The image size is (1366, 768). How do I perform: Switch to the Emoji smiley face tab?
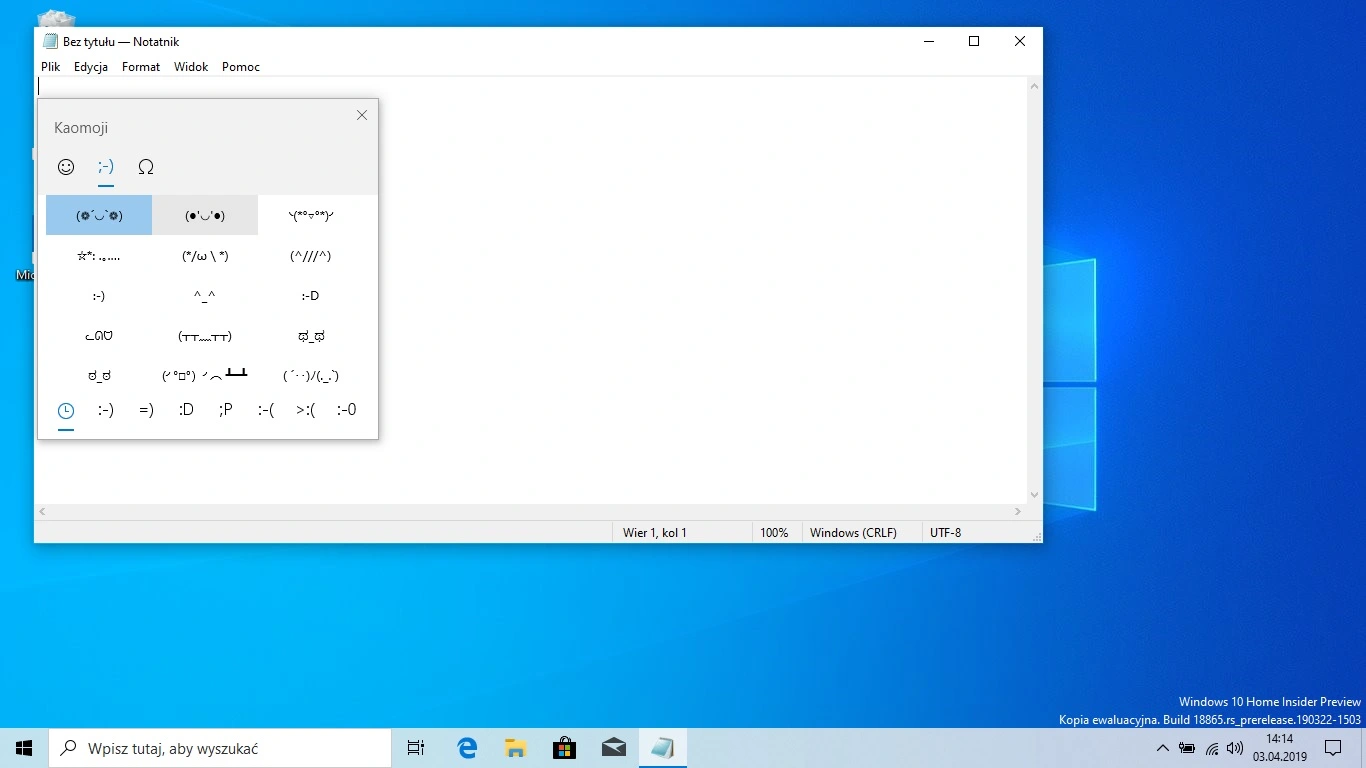(x=66, y=167)
